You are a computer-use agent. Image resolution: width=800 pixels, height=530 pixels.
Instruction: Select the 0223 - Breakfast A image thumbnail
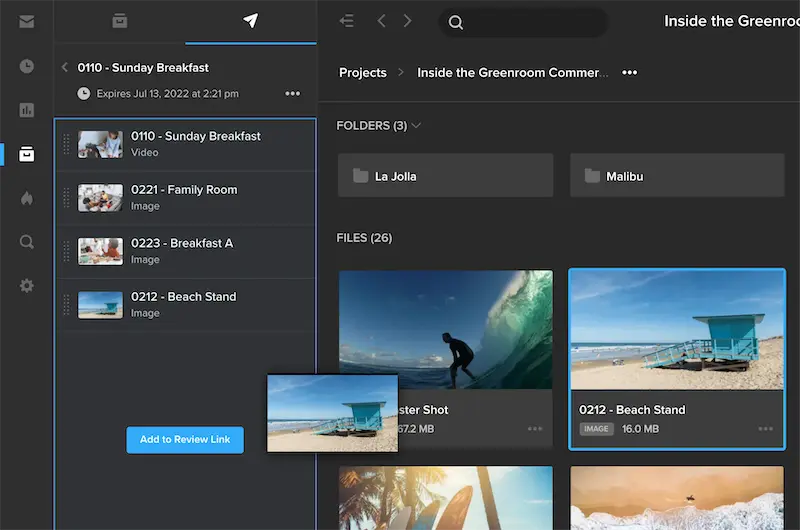[101, 251]
